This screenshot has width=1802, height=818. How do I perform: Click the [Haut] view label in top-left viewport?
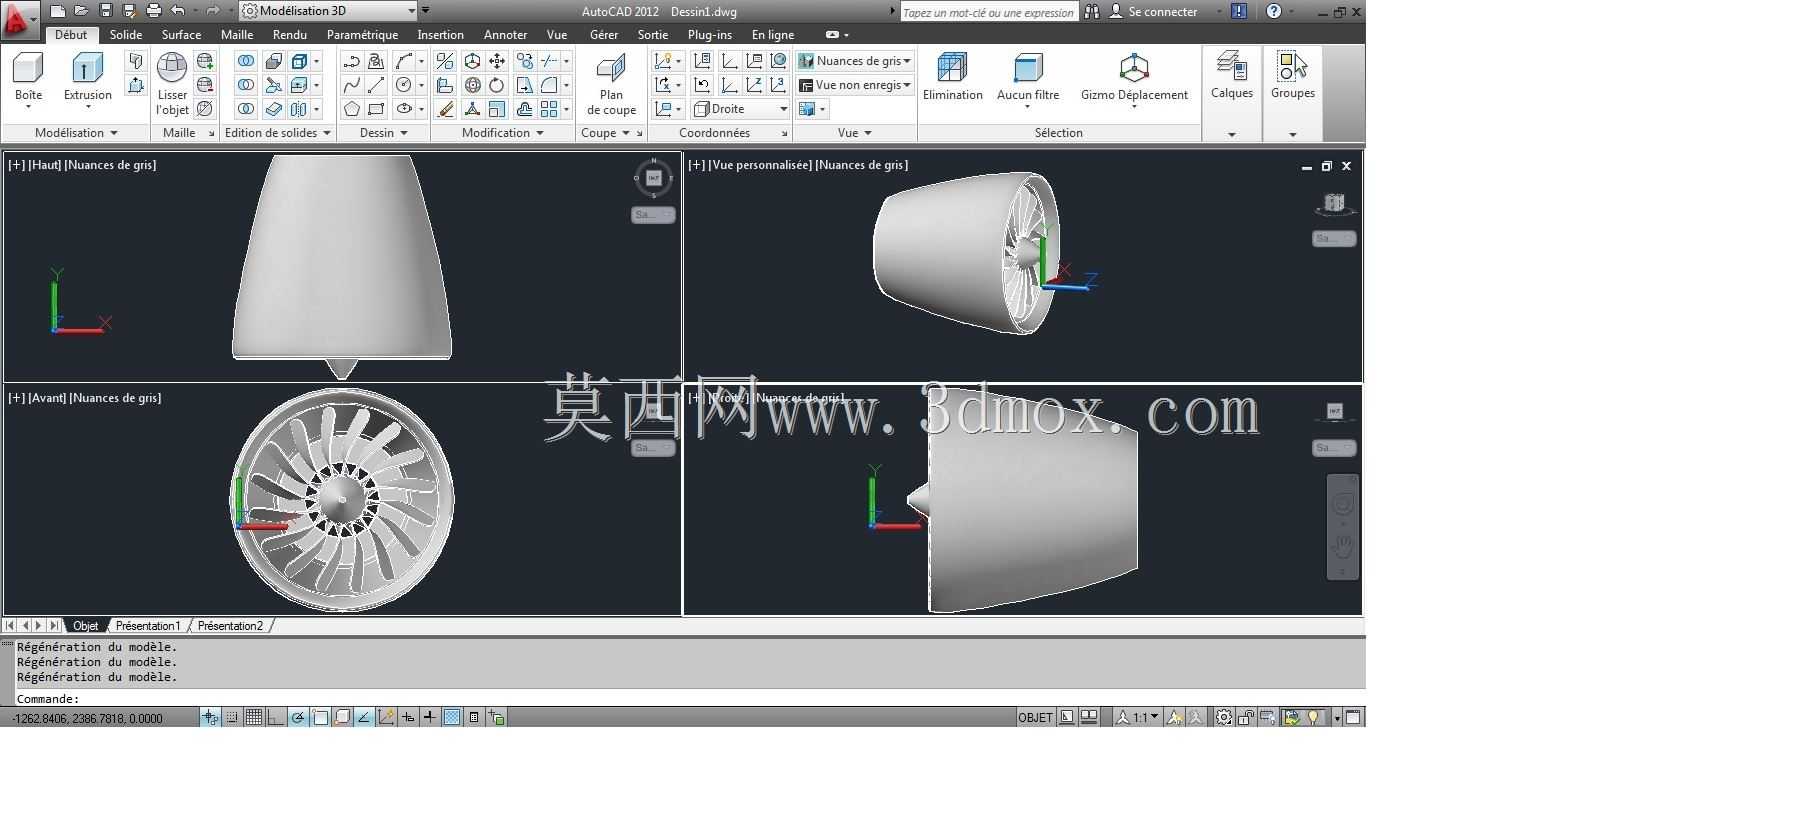point(44,165)
